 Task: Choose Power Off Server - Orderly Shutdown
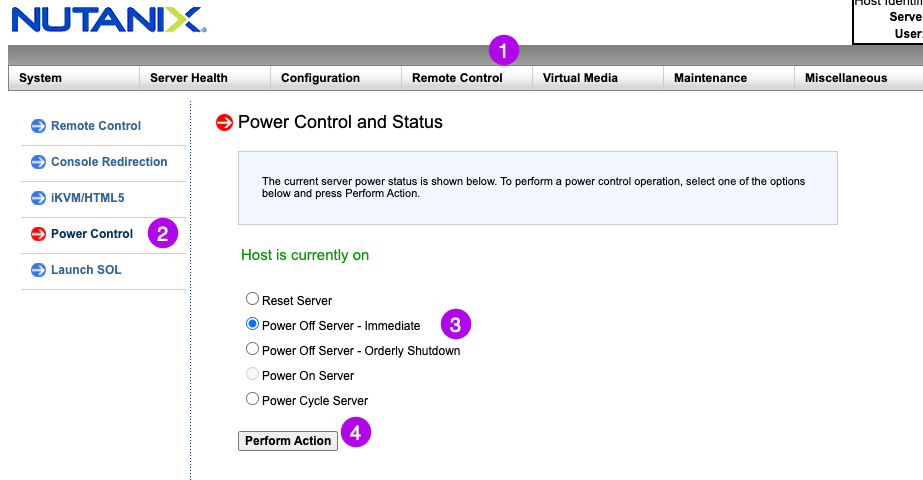253,349
